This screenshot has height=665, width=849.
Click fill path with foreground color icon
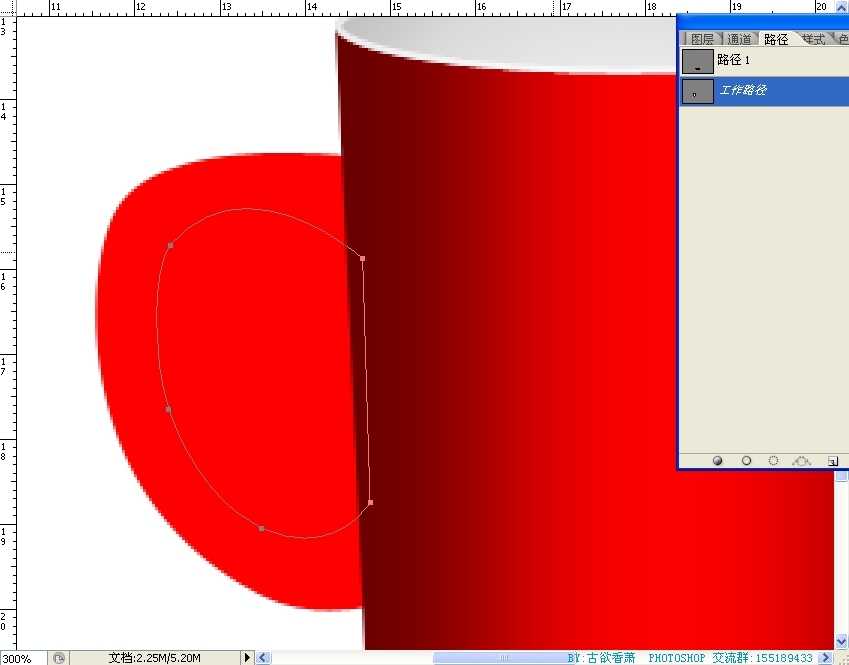tap(718, 461)
